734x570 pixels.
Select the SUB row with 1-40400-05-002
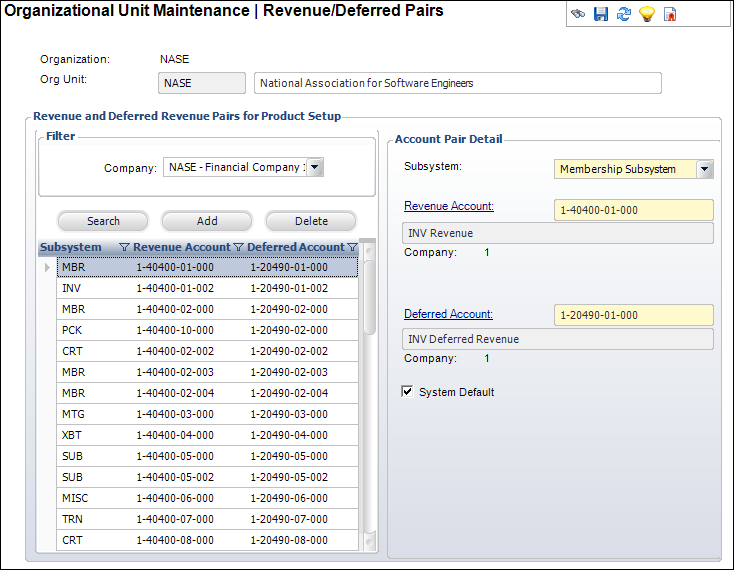tap(207, 477)
